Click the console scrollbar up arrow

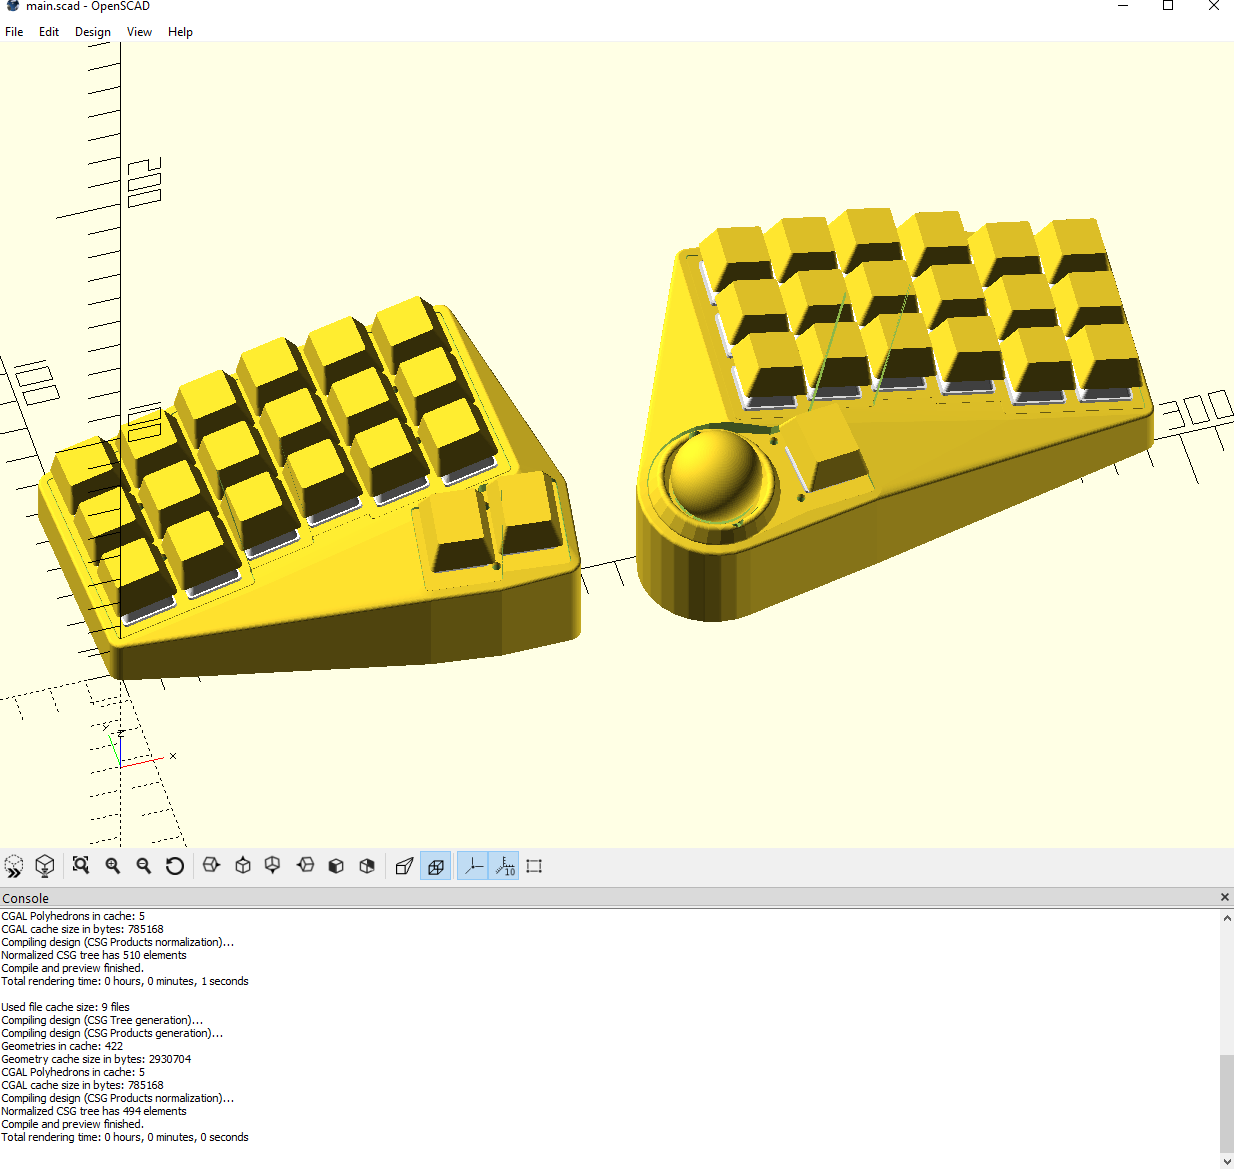(1227, 918)
